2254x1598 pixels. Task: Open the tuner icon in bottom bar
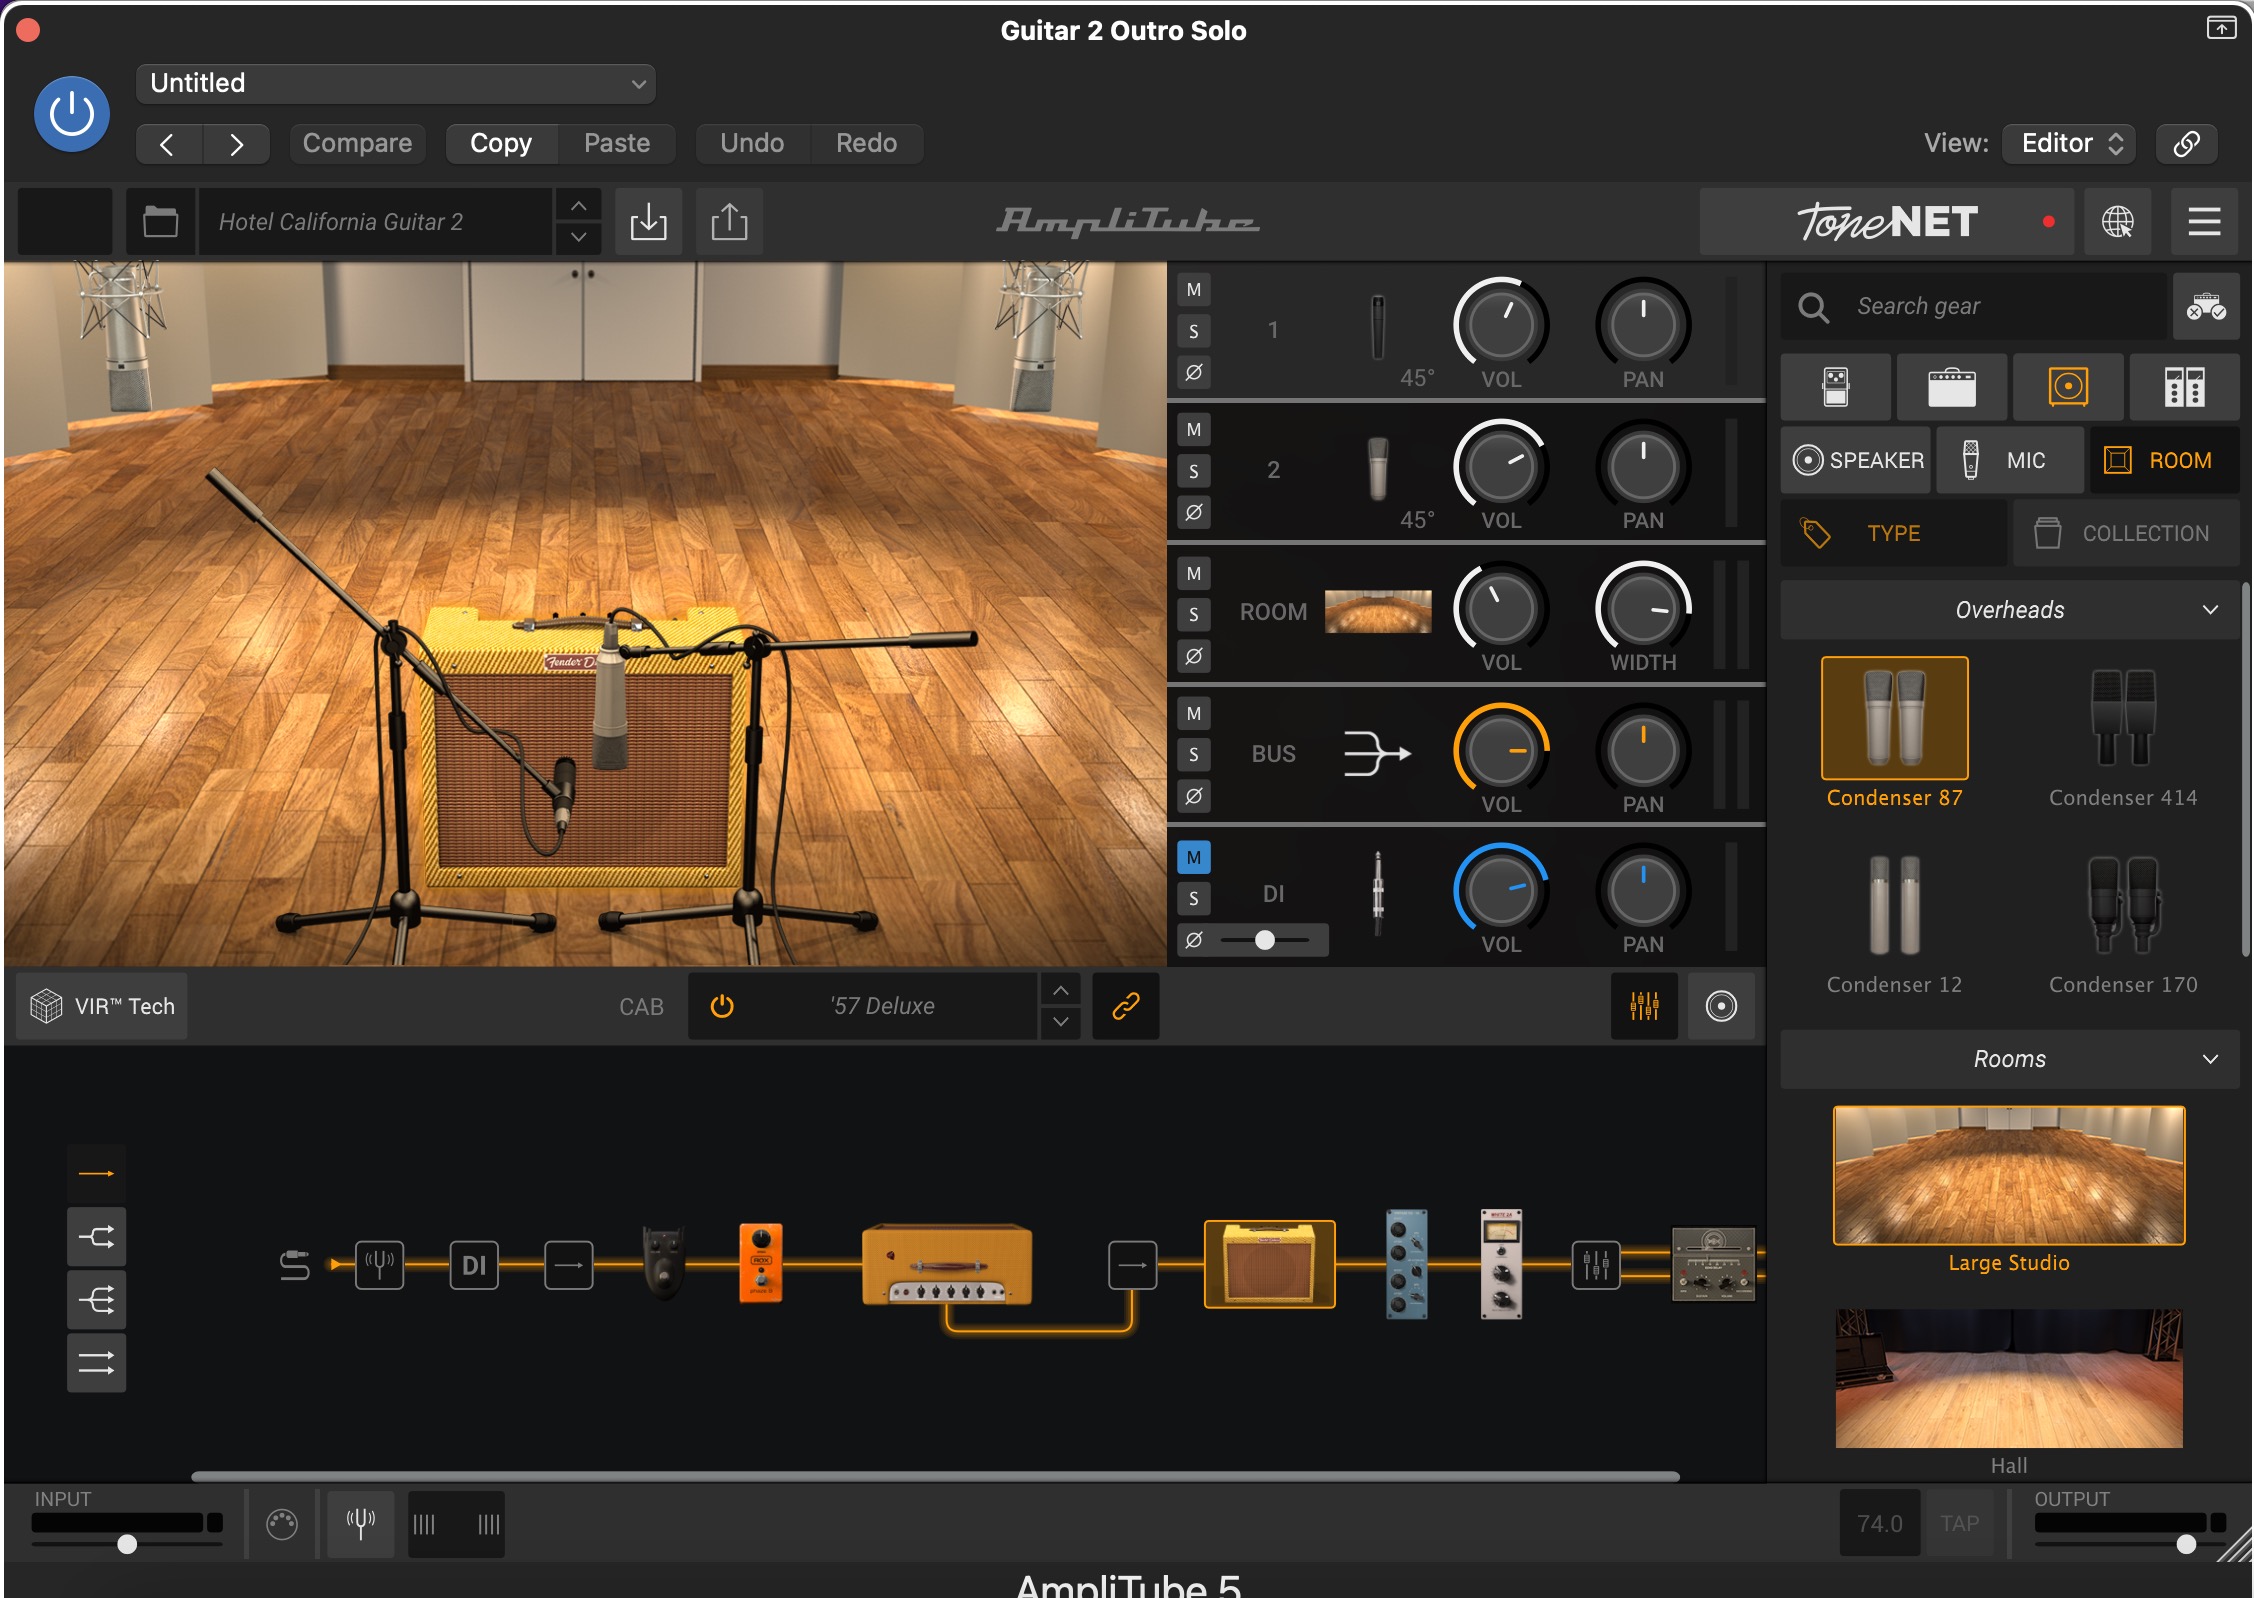point(360,1524)
